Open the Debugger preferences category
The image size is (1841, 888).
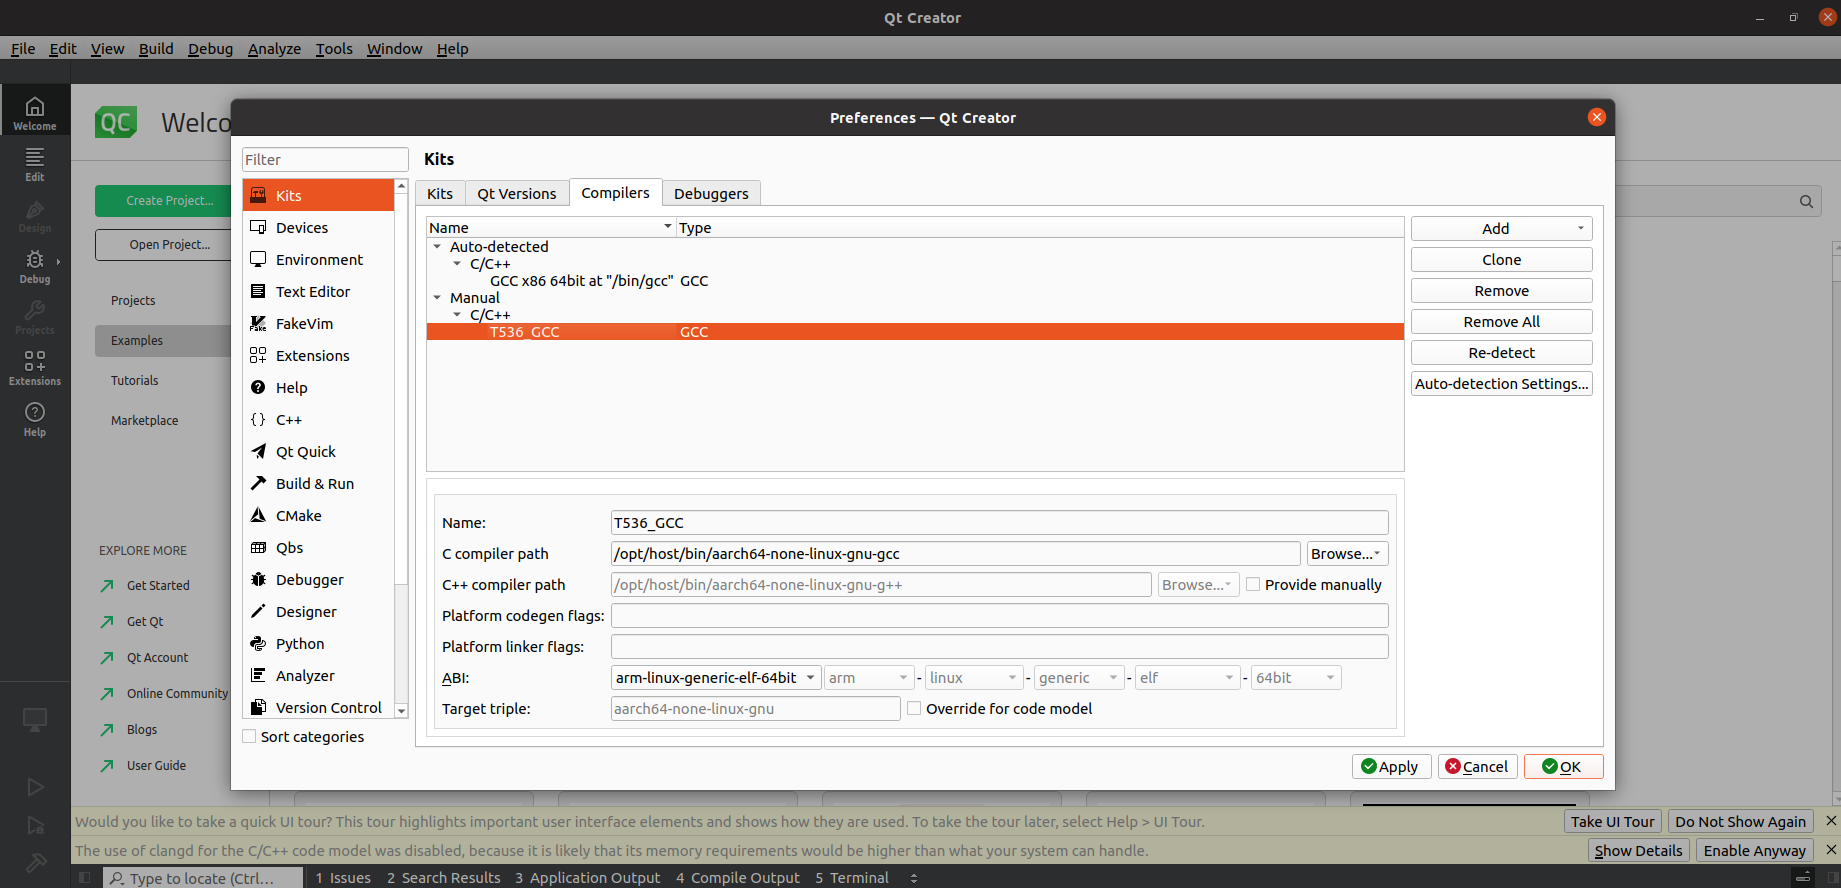coord(309,580)
